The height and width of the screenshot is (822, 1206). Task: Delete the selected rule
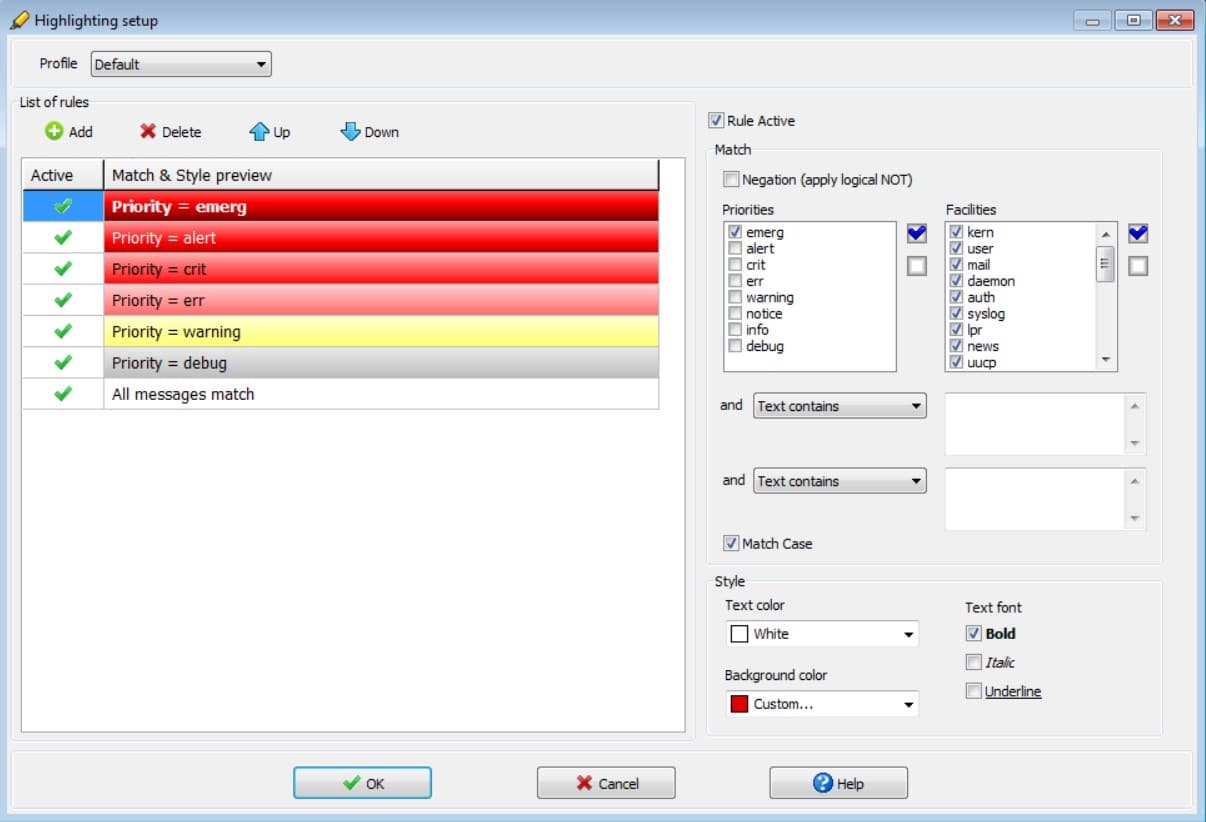pos(171,132)
